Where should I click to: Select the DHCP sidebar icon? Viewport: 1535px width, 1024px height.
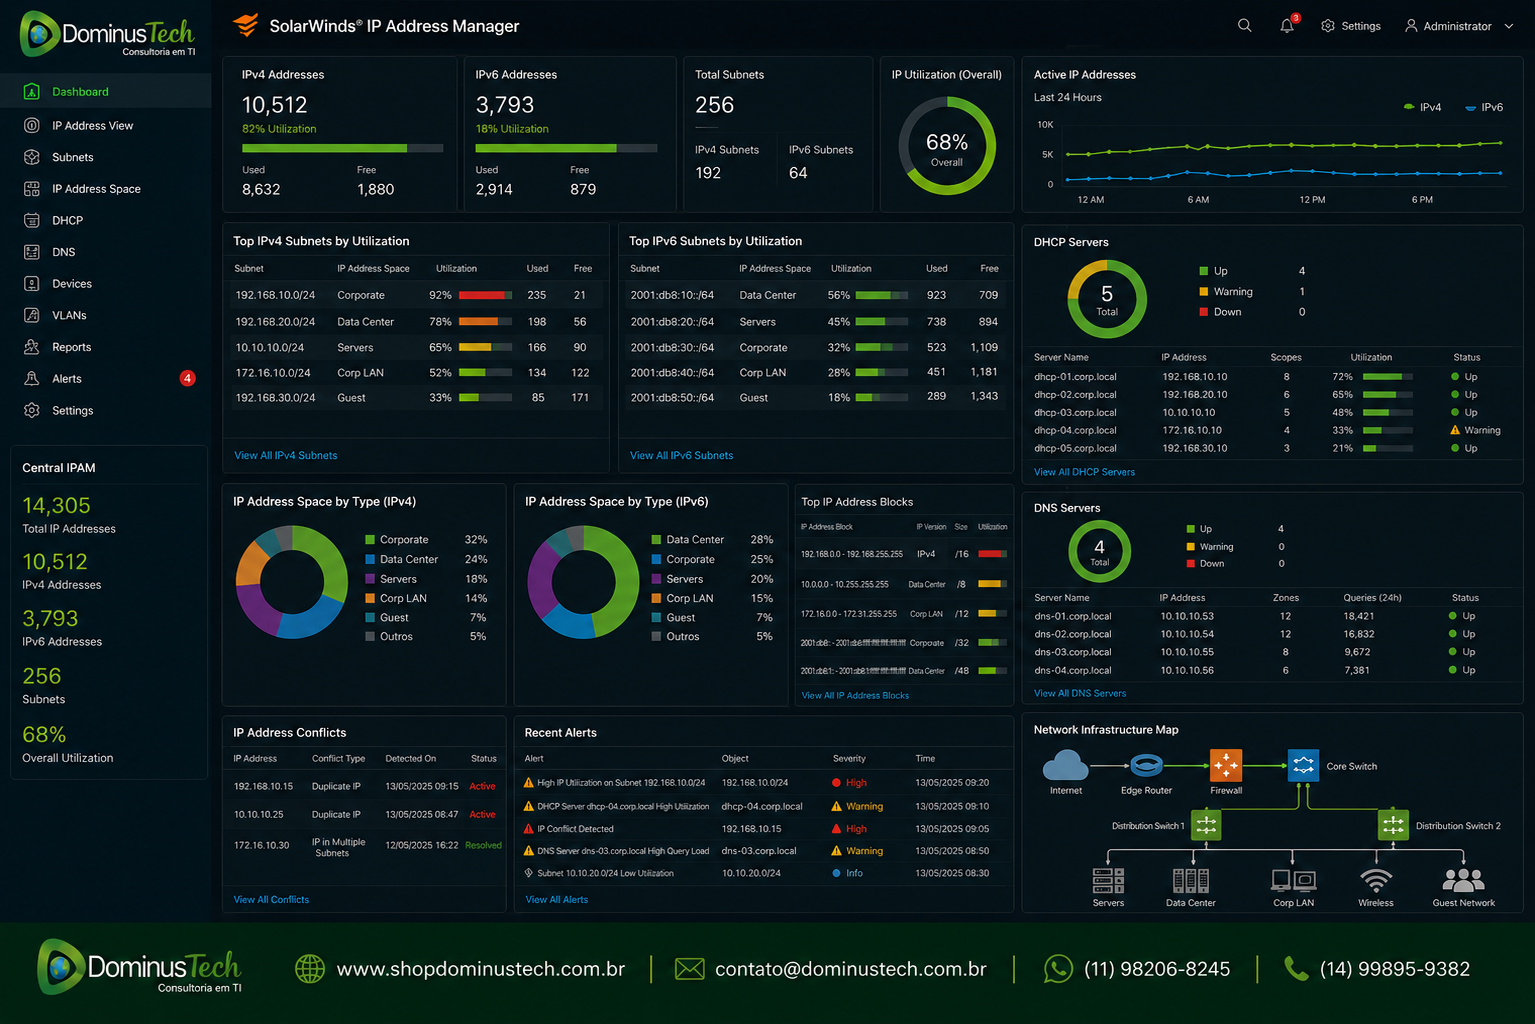pyautogui.click(x=32, y=220)
